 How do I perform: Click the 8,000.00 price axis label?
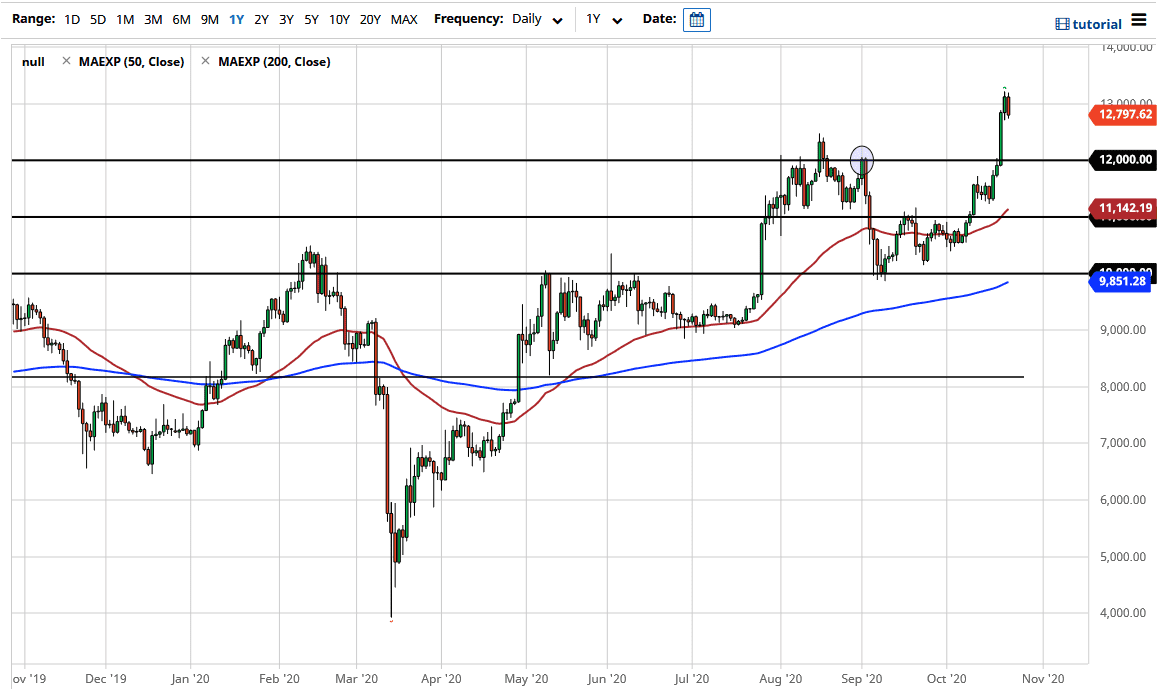1123,387
